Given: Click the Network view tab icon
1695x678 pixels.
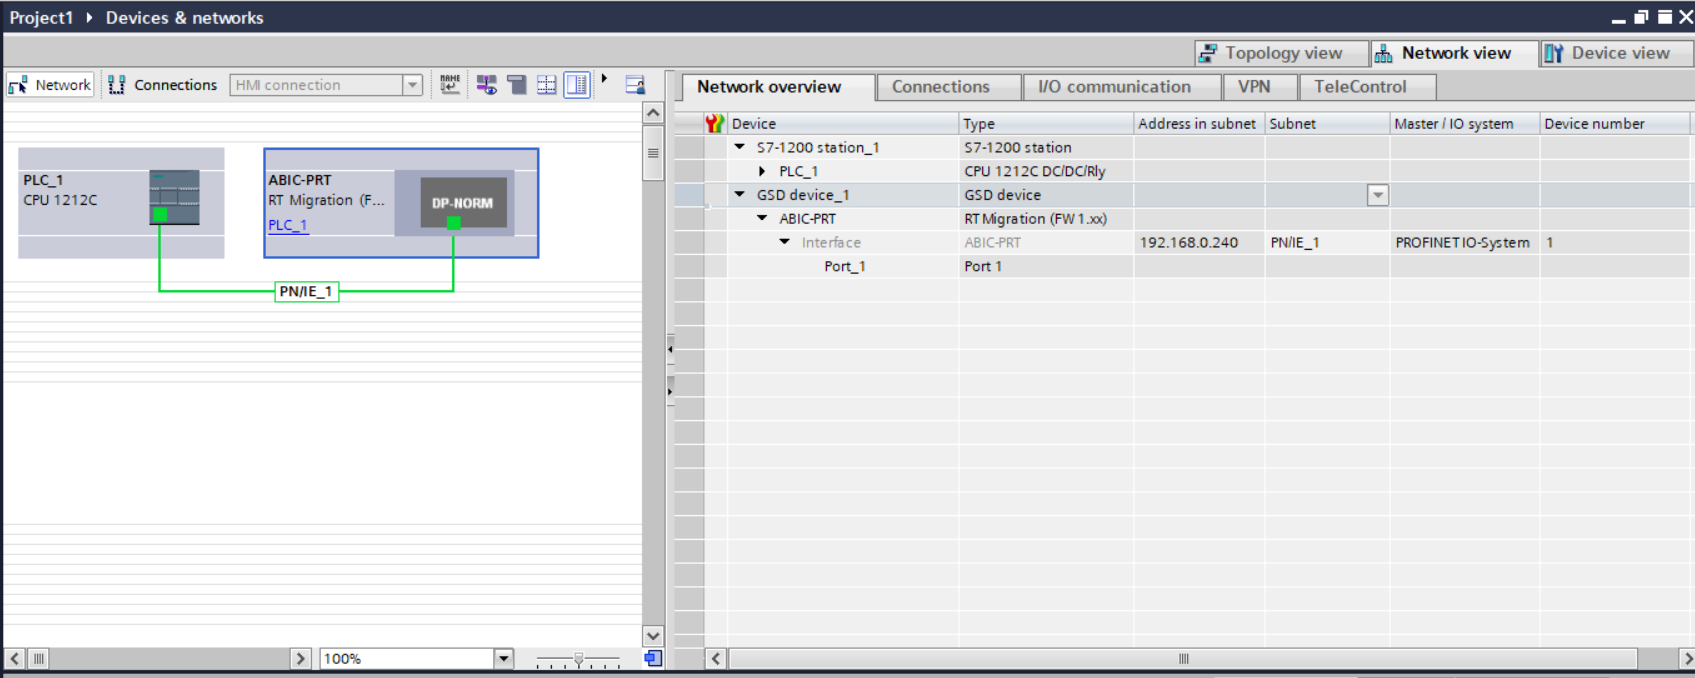Looking at the screenshot, I should (x=1384, y=54).
